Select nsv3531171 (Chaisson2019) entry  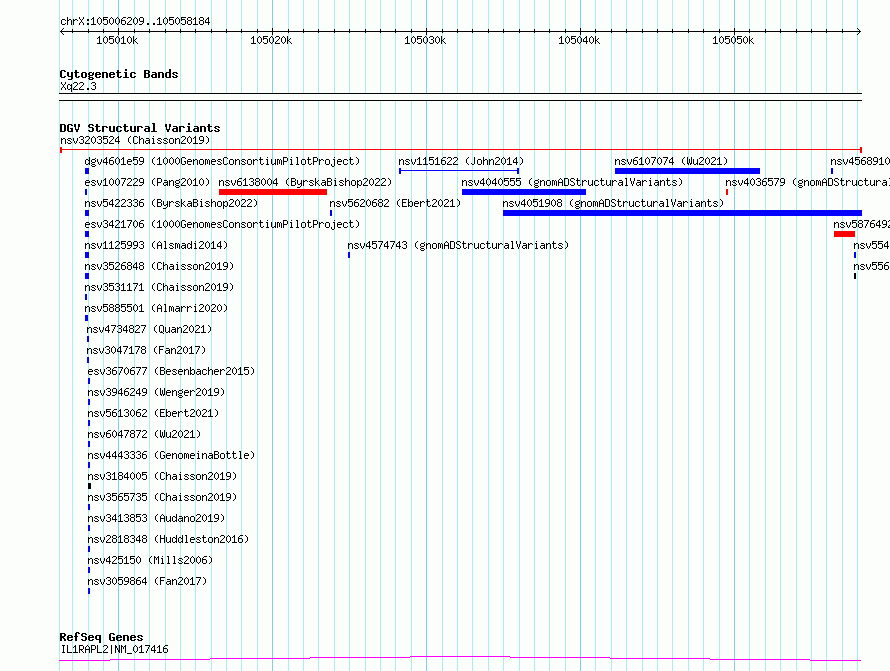[159, 287]
